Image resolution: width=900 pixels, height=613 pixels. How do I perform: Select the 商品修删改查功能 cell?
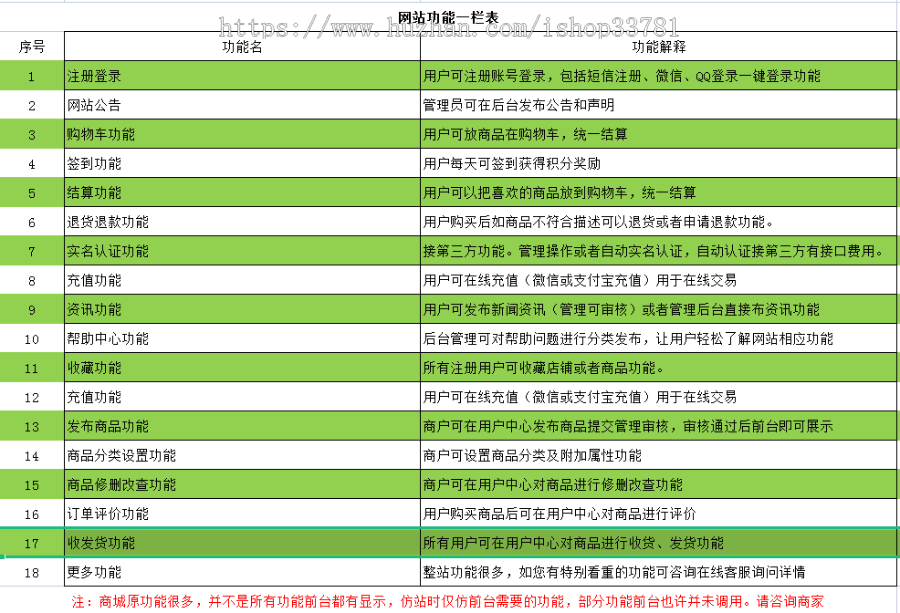242,484
